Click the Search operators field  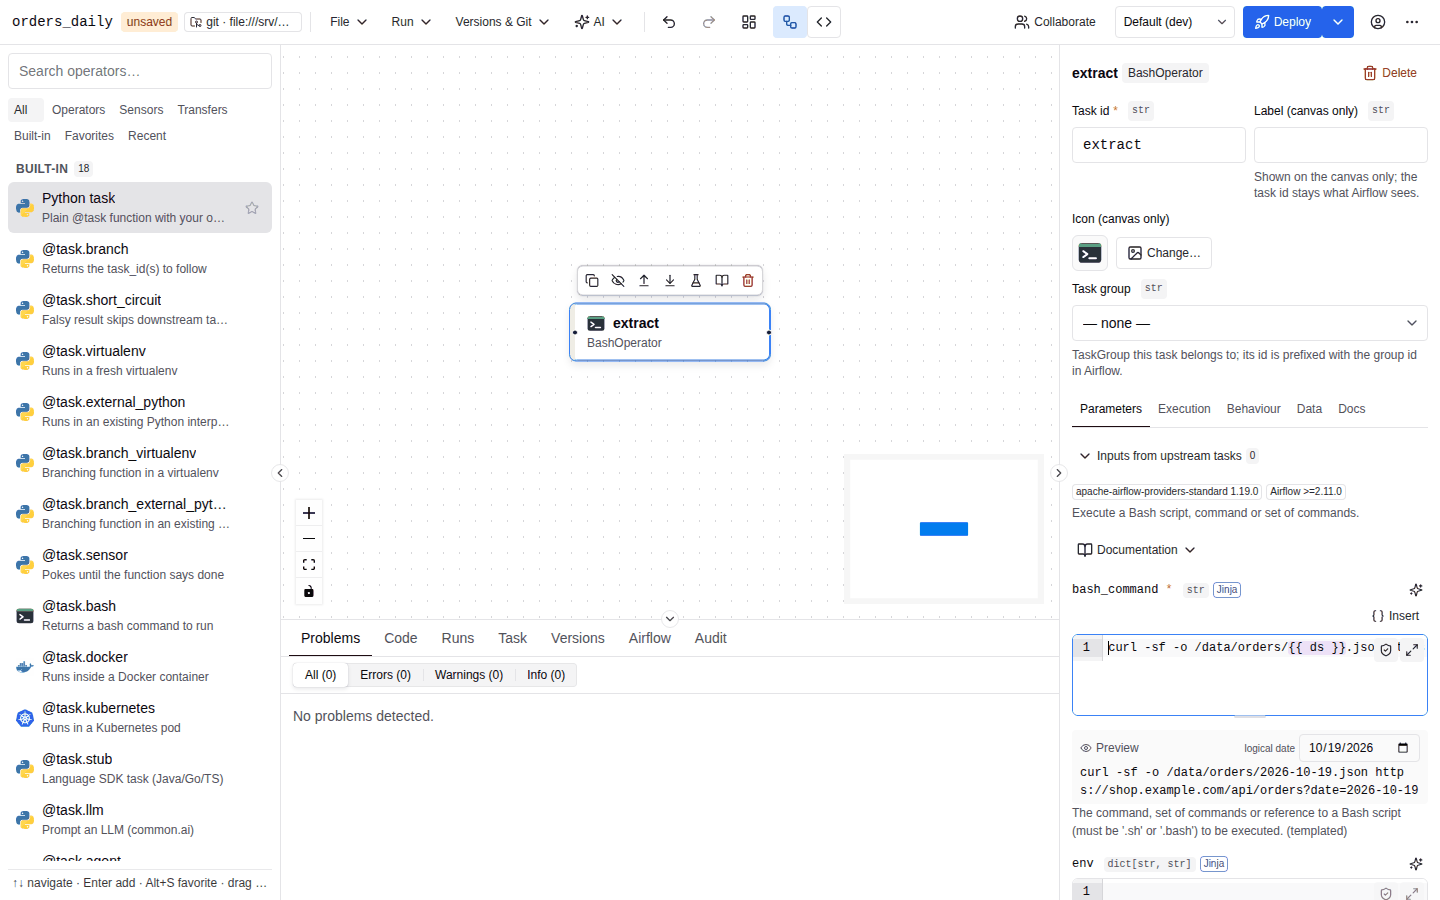(x=140, y=71)
